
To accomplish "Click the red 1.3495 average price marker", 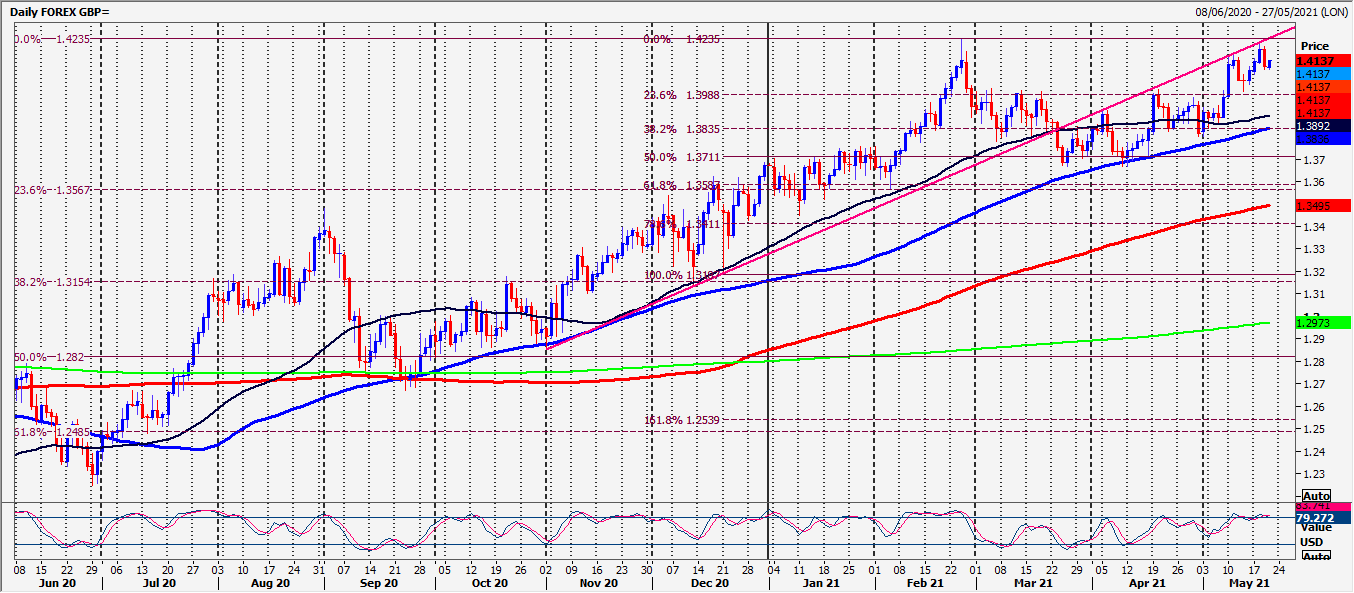I will click(1314, 205).
